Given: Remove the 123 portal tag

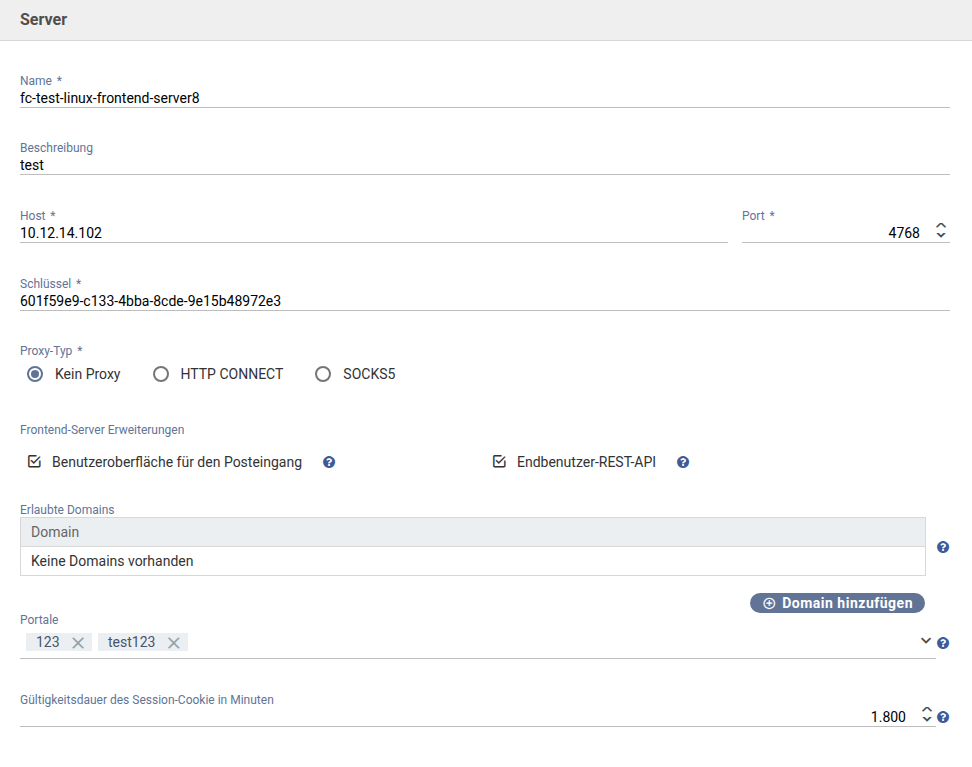Looking at the screenshot, I should (x=79, y=643).
